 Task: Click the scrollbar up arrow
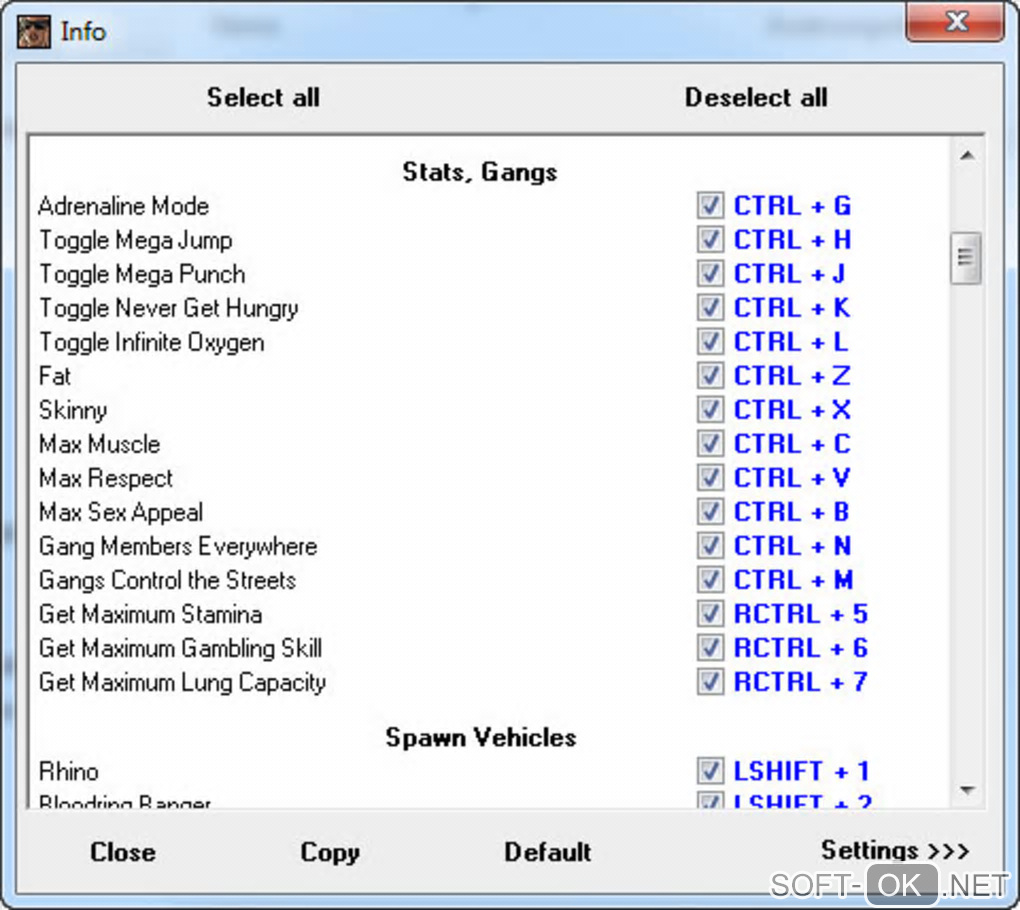tap(966, 156)
